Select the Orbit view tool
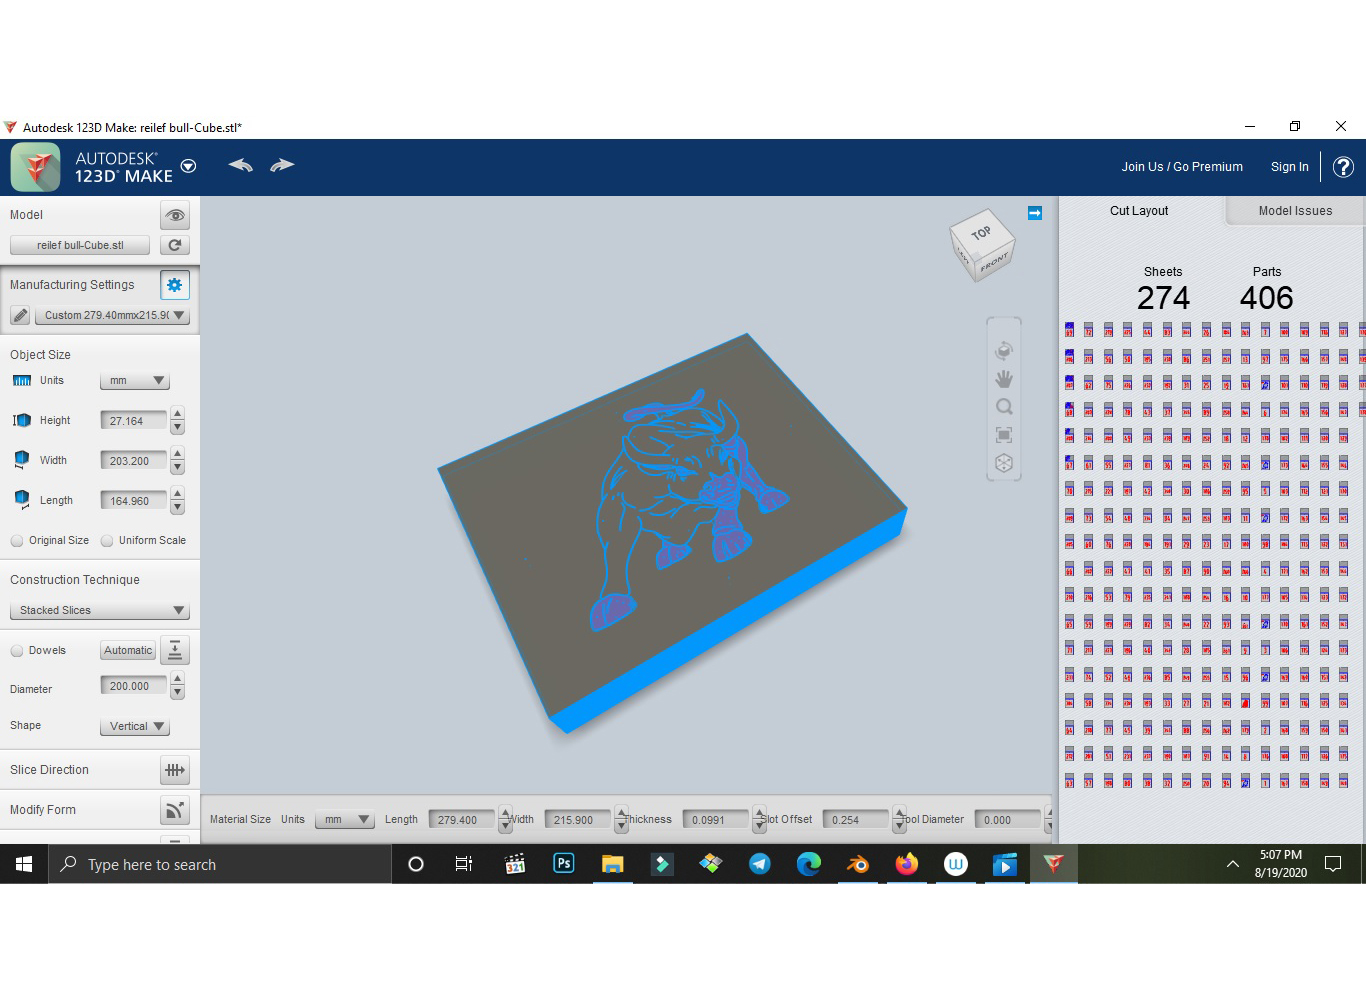 pos(1004,350)
